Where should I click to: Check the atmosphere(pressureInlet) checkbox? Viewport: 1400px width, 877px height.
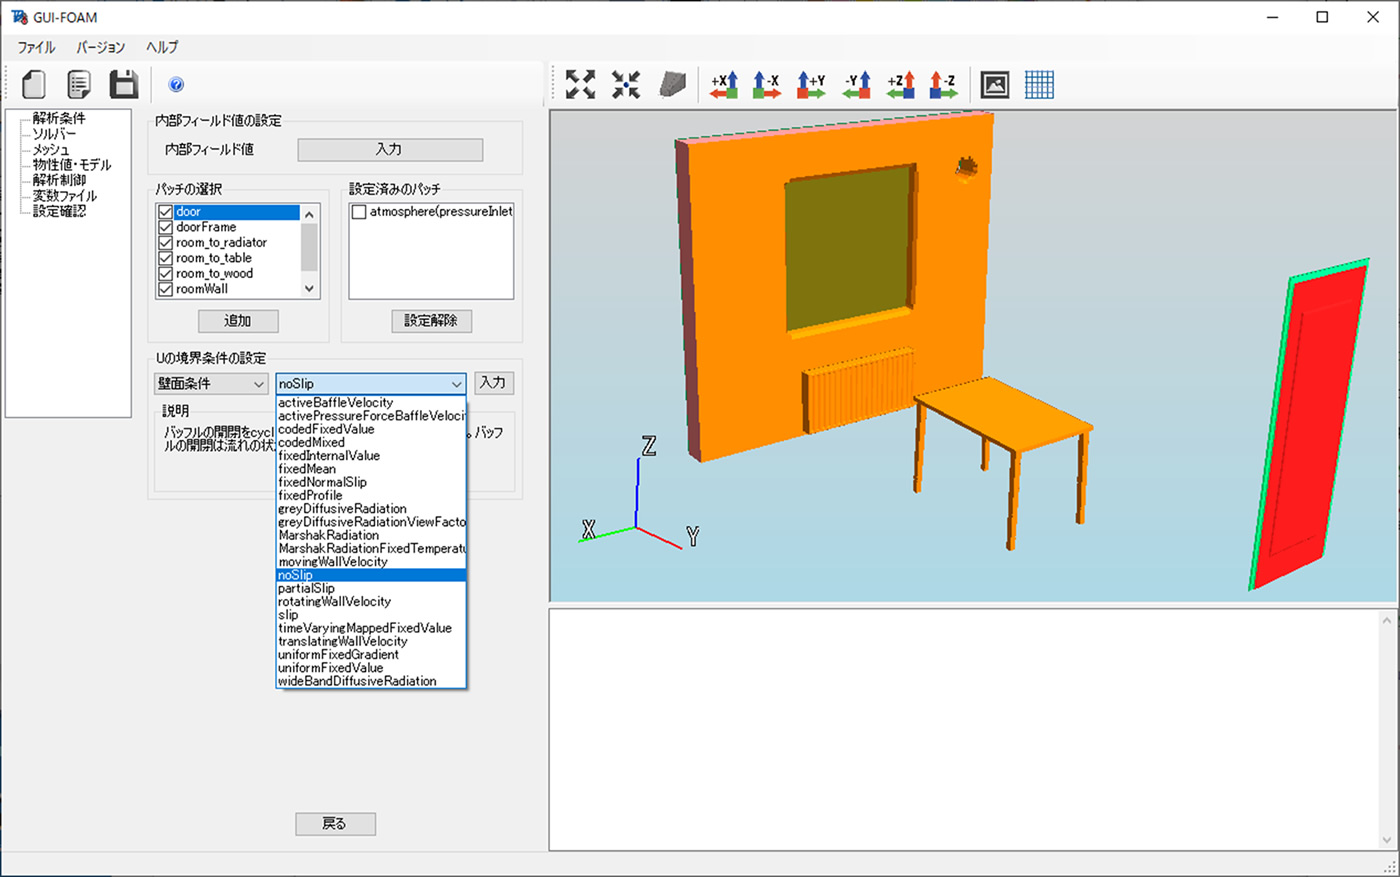coord(359,212)
